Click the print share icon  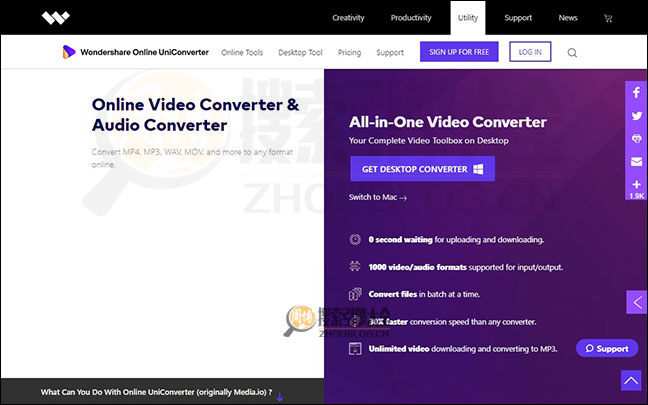636,138
